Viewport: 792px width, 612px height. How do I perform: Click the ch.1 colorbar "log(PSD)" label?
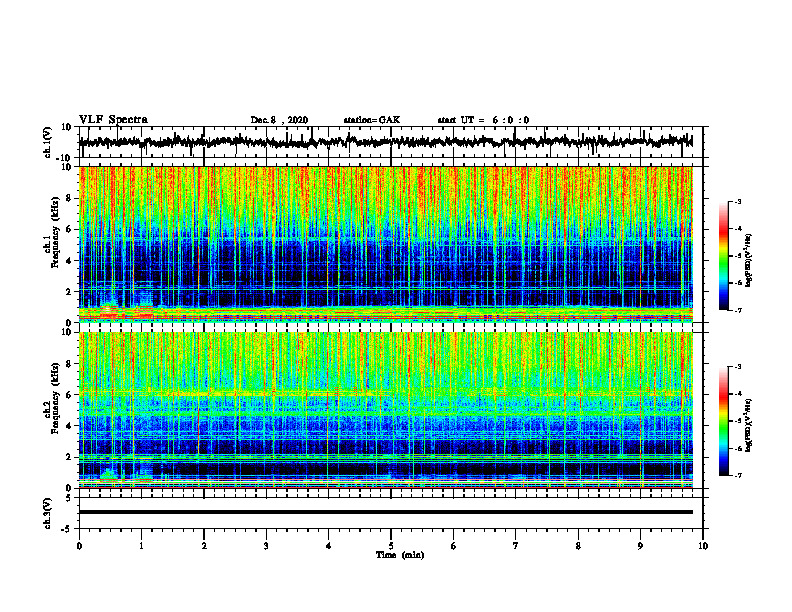pos(749,261)
